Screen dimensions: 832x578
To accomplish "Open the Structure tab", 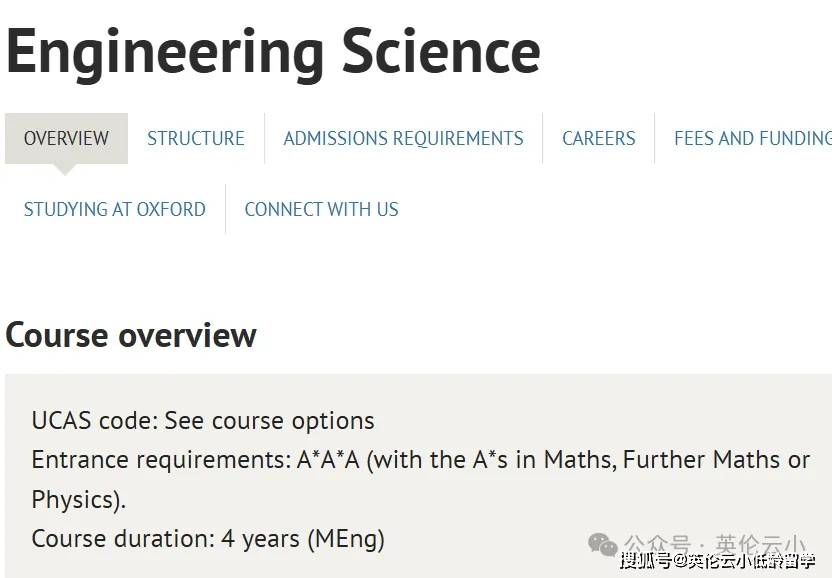I will pos(196,139).
